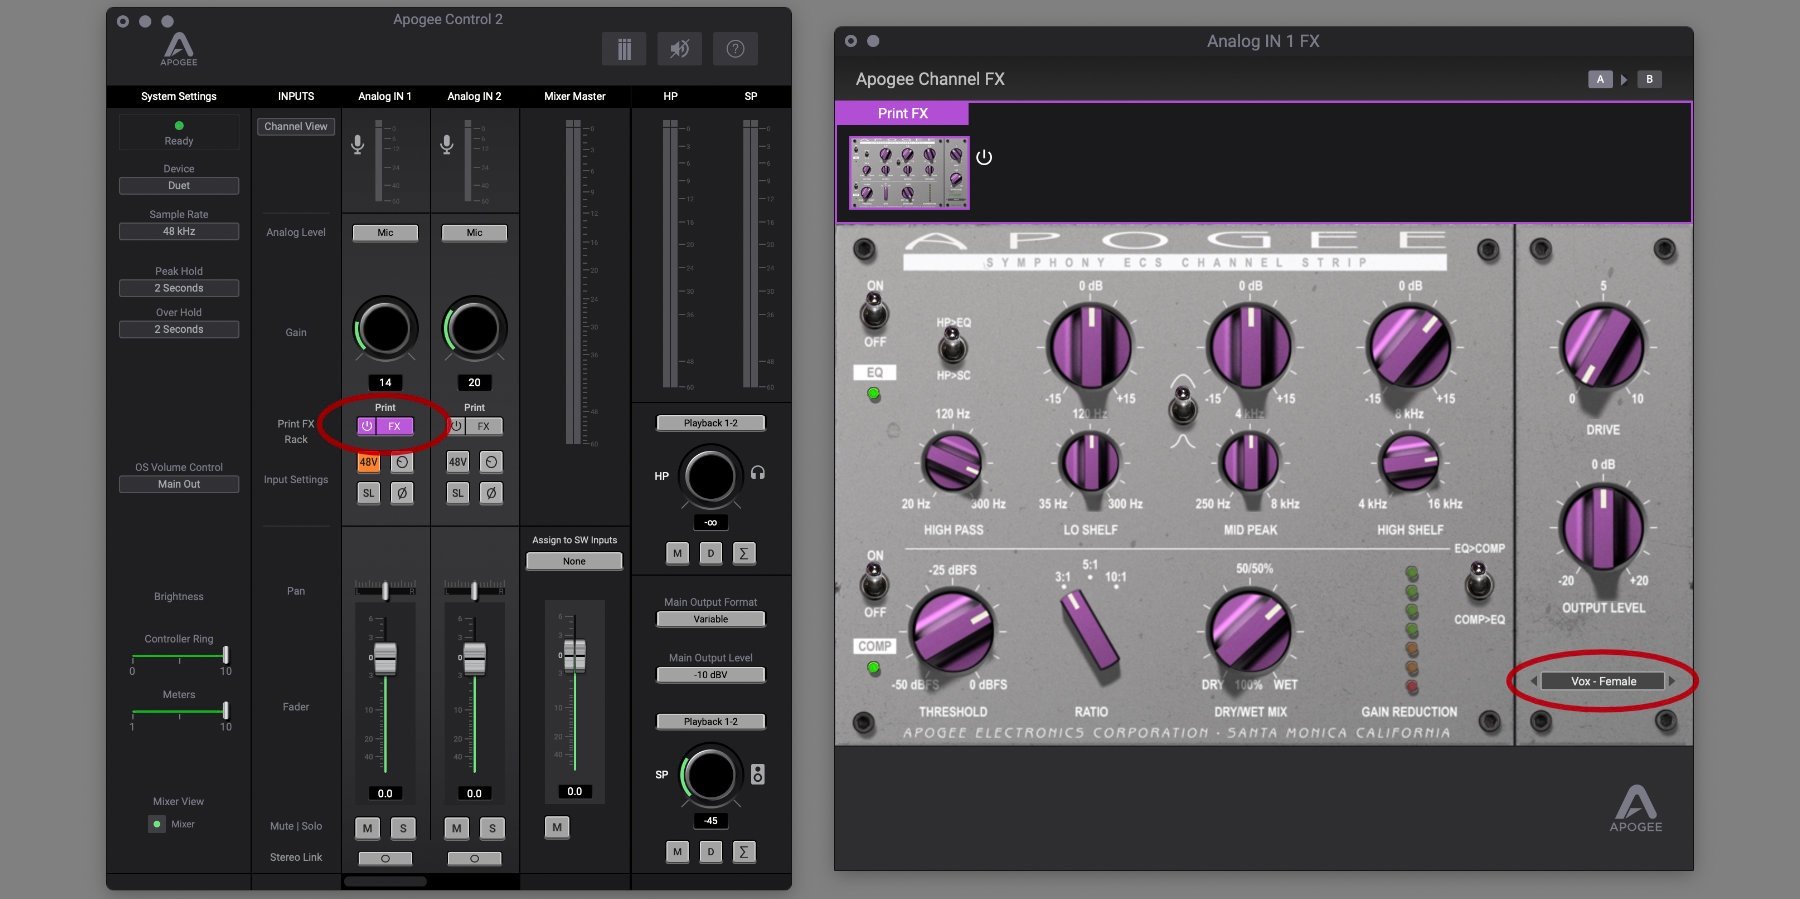Flip the HP>EQ / HP>SC switch
This screenshot has height=899, width=1800.
(x=952, y=347)
